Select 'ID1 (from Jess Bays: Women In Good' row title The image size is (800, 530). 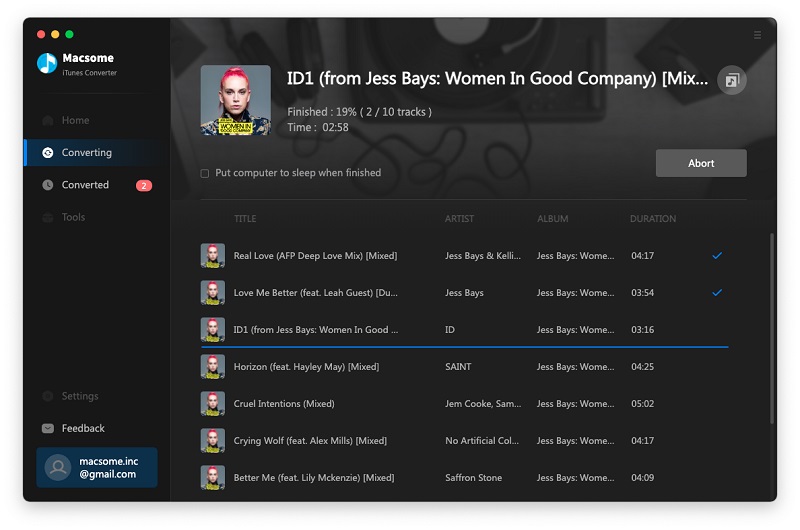(316, 330)
